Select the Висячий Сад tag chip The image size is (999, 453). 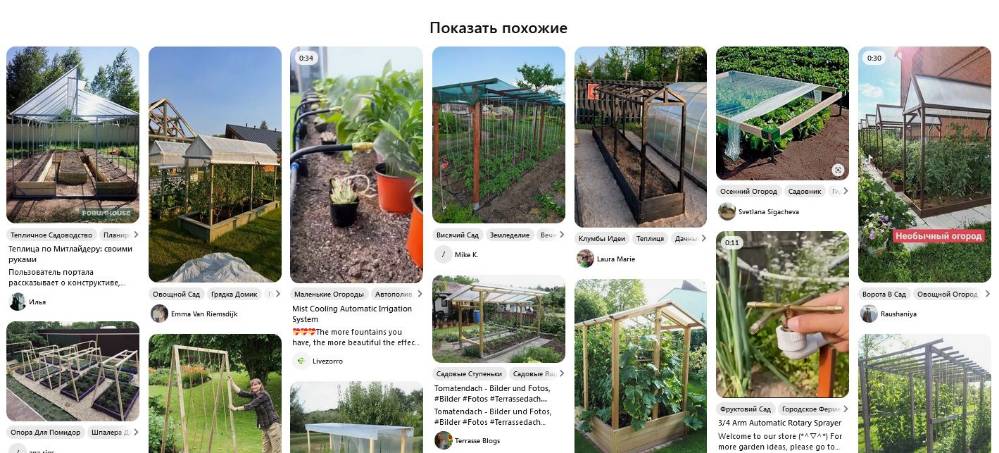pyautogui.click(x=458, y=234)
